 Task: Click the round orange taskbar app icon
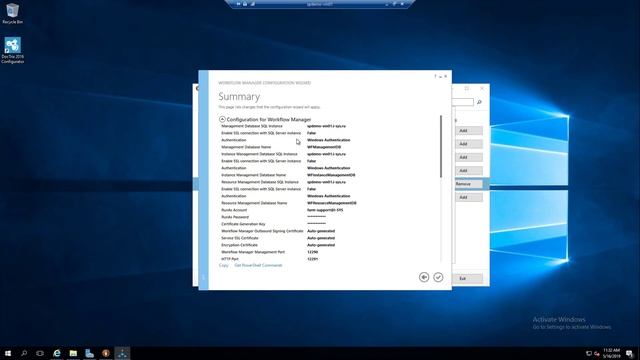click(x=106, y=353)
